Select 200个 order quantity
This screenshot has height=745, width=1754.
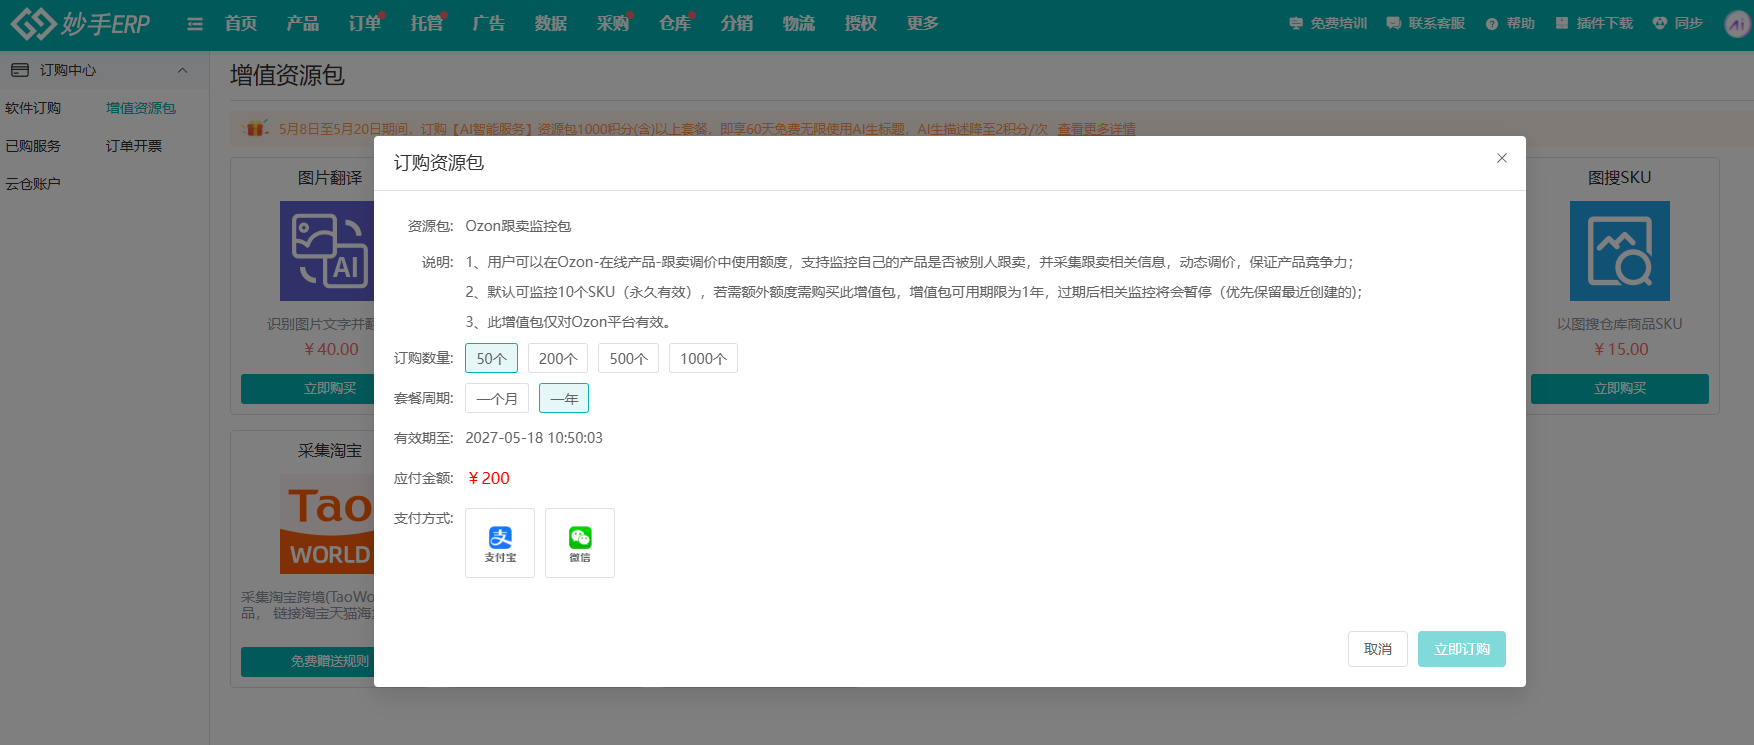coord(558,358)
